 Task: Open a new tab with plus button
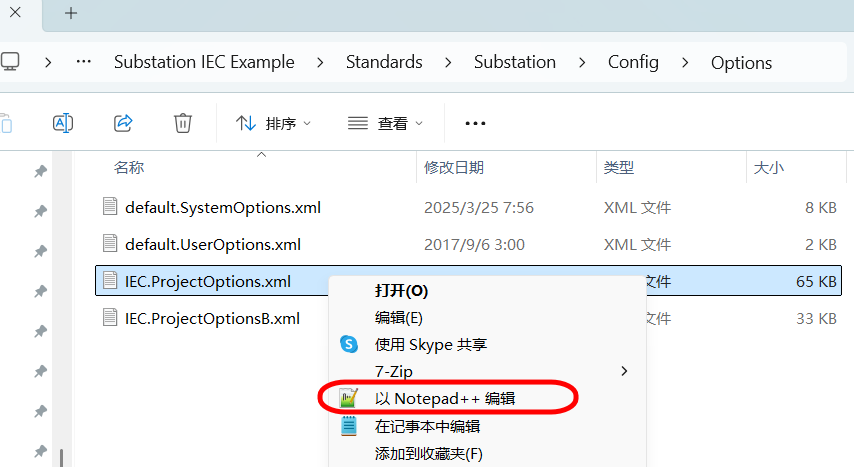71,14
